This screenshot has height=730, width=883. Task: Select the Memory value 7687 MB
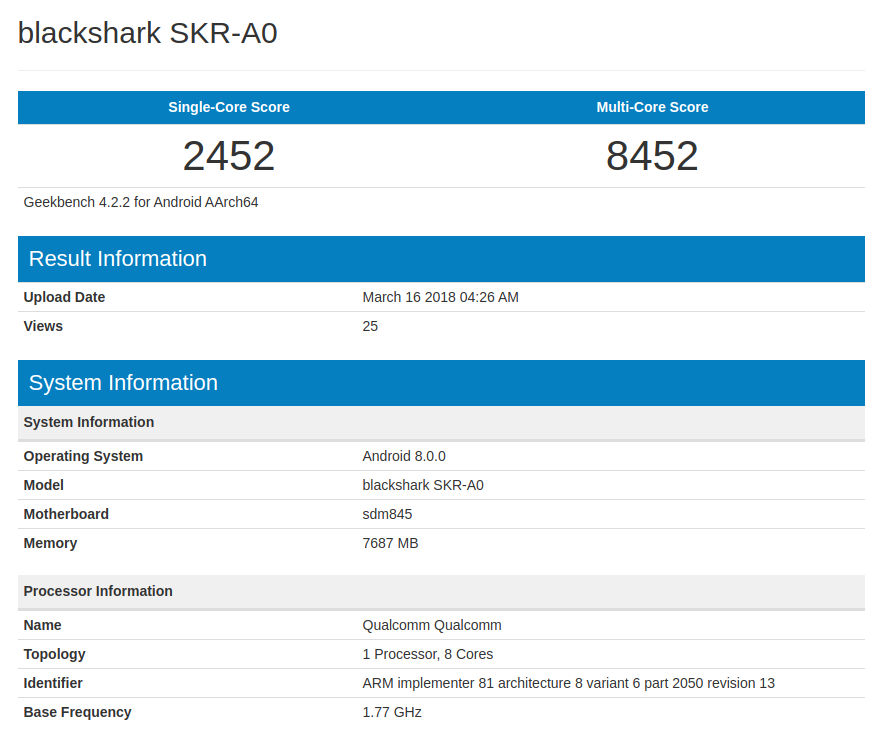(x=390, y=543)
